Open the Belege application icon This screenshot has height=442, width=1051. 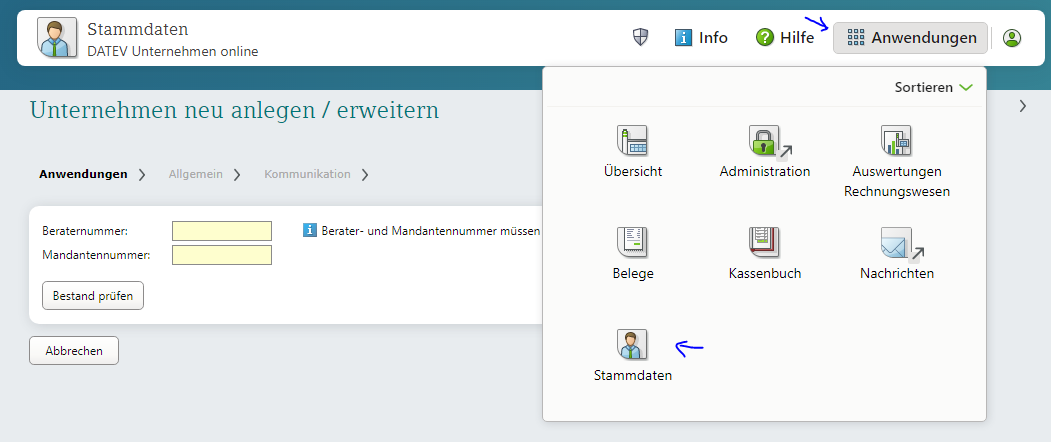[x=632, y=243]
